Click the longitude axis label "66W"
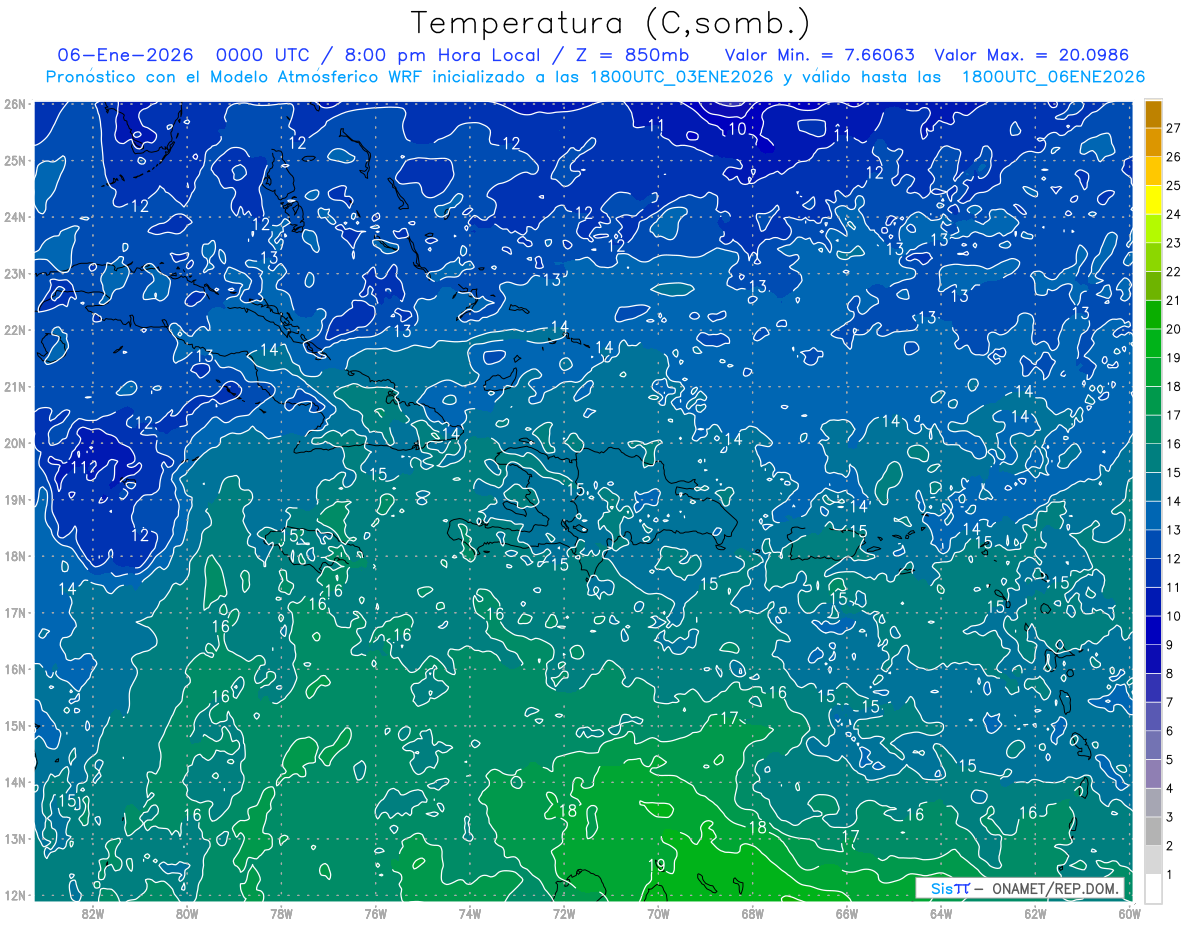1200x927 pixels. click(x=846, y=912)
